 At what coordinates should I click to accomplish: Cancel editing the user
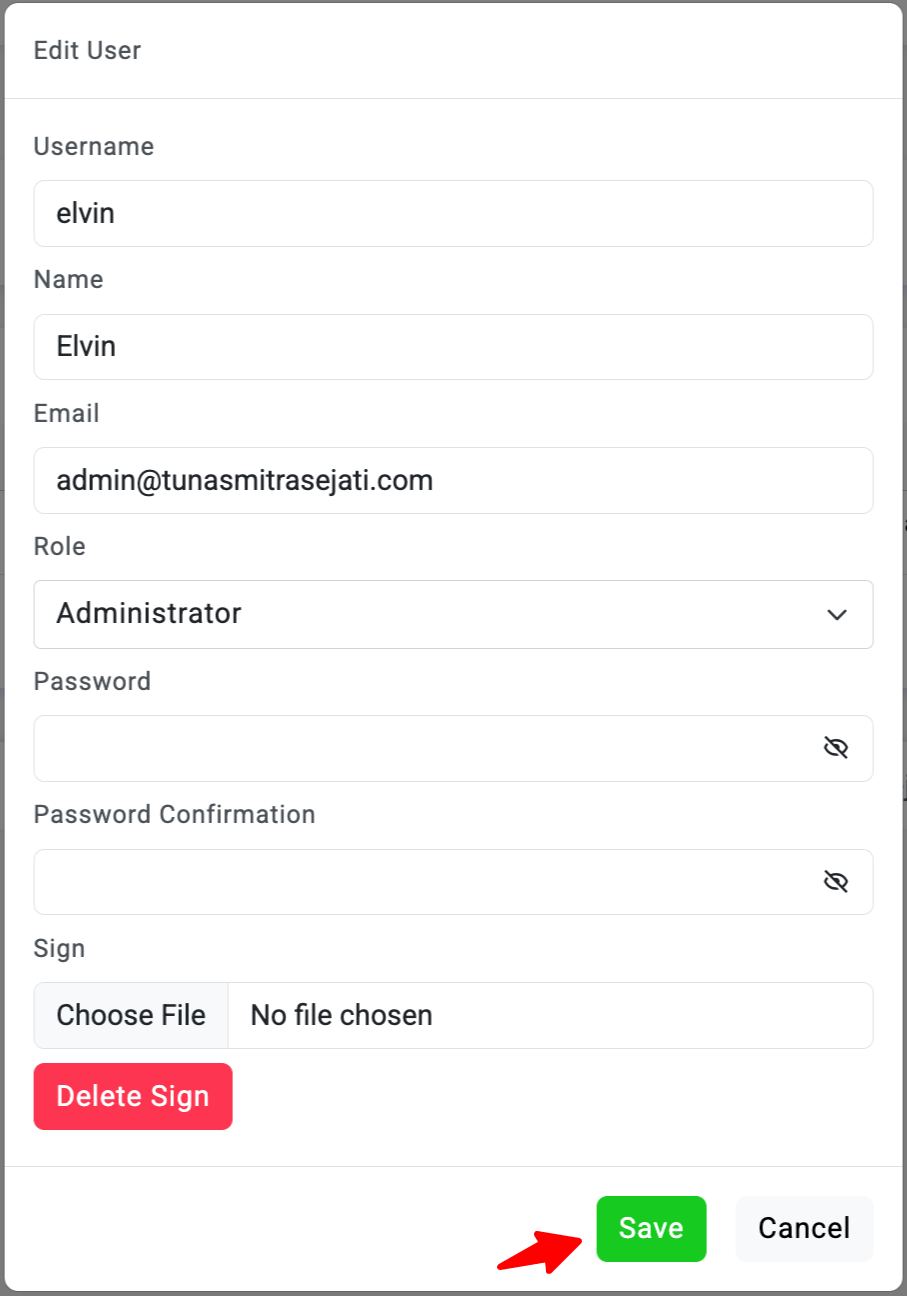tap(804, 1228)
